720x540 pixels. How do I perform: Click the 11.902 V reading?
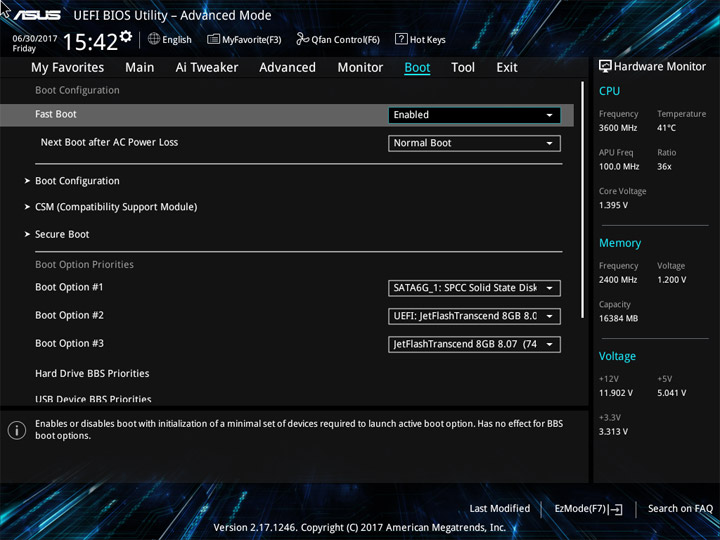(615, 393)
